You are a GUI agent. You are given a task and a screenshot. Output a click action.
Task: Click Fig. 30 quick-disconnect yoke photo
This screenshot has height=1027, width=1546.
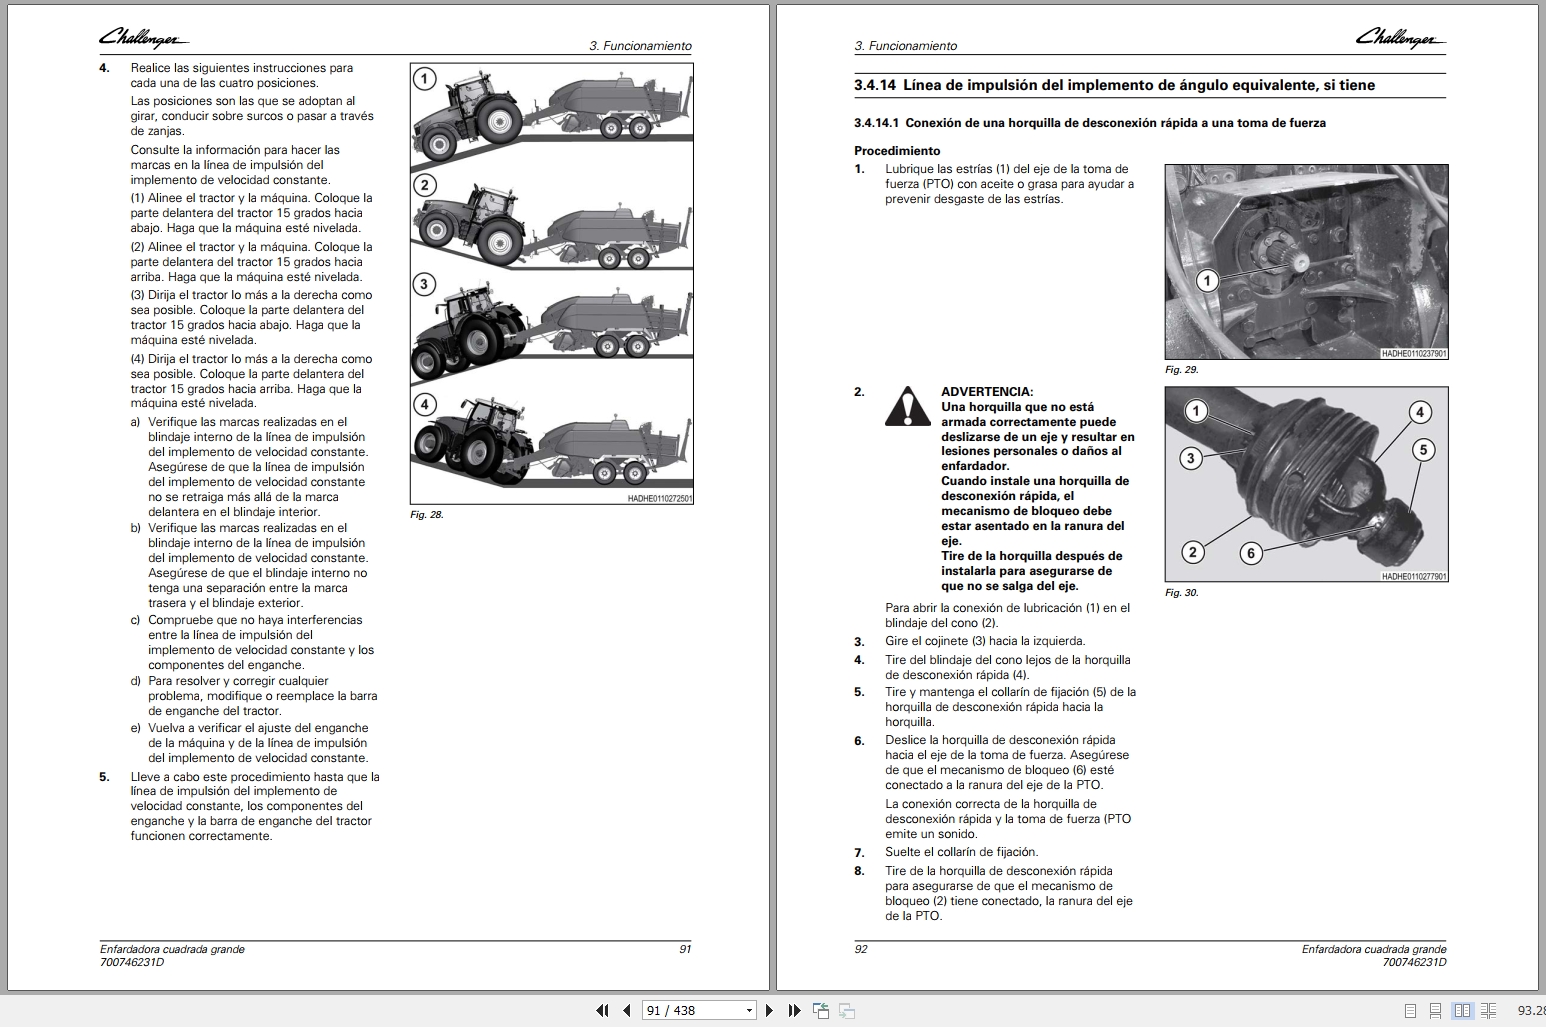point(1306,485)
